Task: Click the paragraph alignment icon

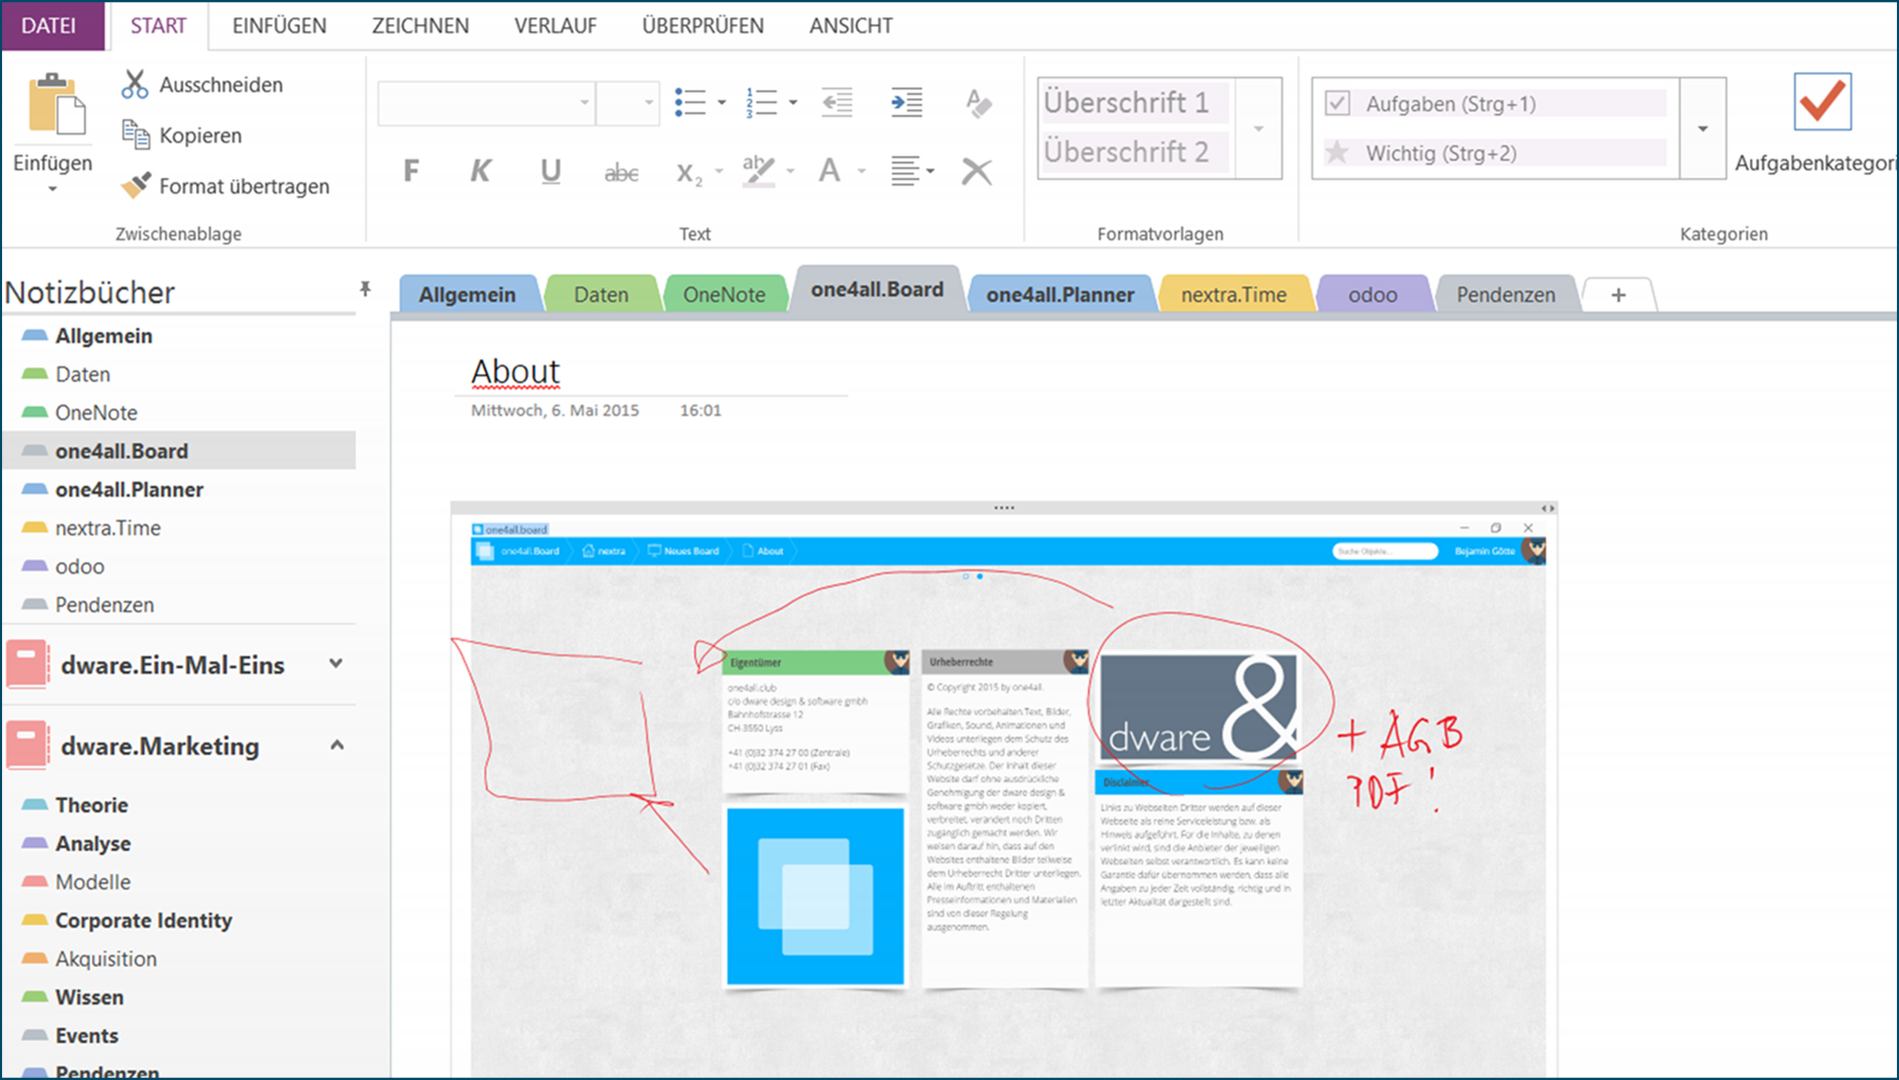Action: pyautogui.click(x=905, y=171)
